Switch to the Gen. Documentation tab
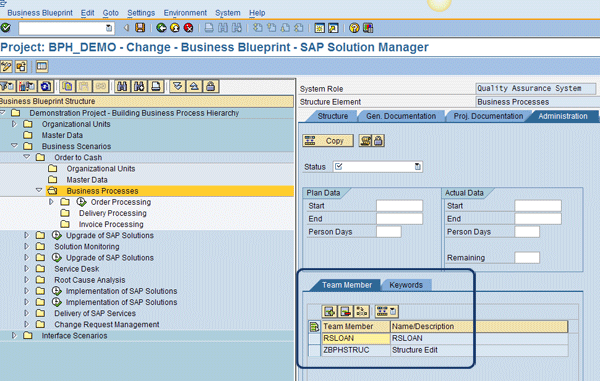This screenshot has width=600, height=381. click(x=401, y=116)
